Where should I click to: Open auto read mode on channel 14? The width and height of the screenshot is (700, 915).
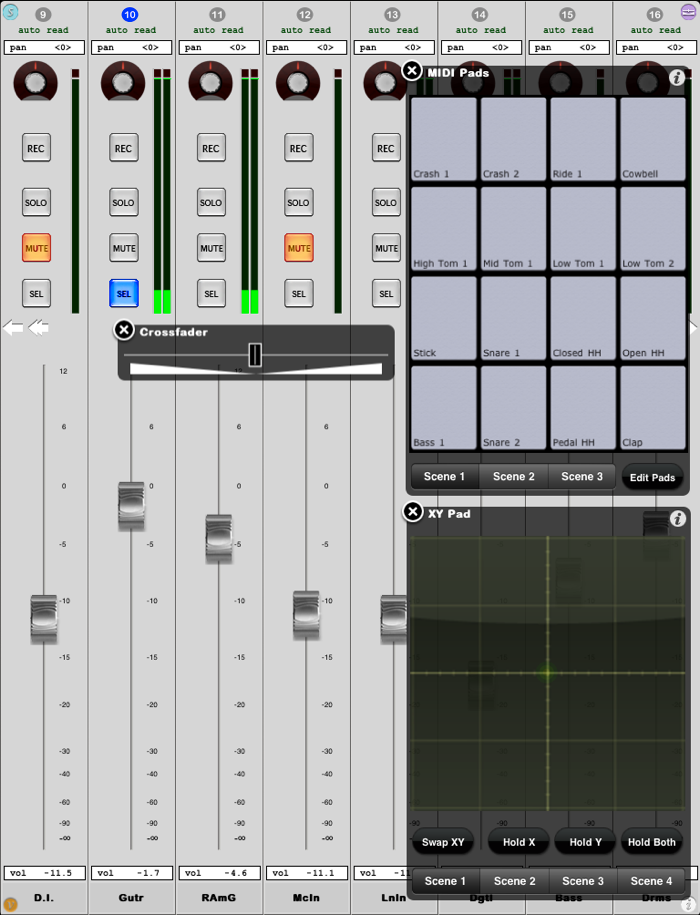[x=481, y=30]
